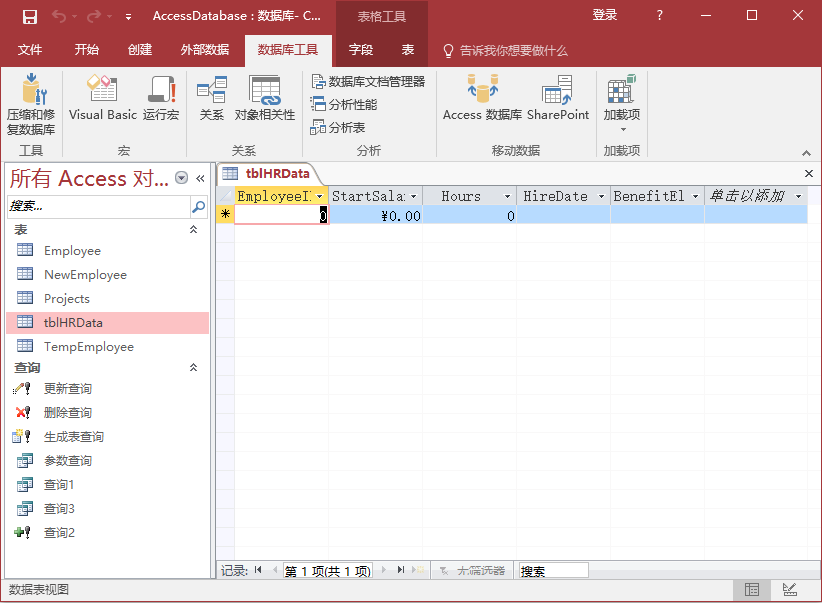Image resolution: width=822 pixels, height=603 pixels.
Task: Select Datasheet view button in status bar
Action: click(x=752, y=590)
